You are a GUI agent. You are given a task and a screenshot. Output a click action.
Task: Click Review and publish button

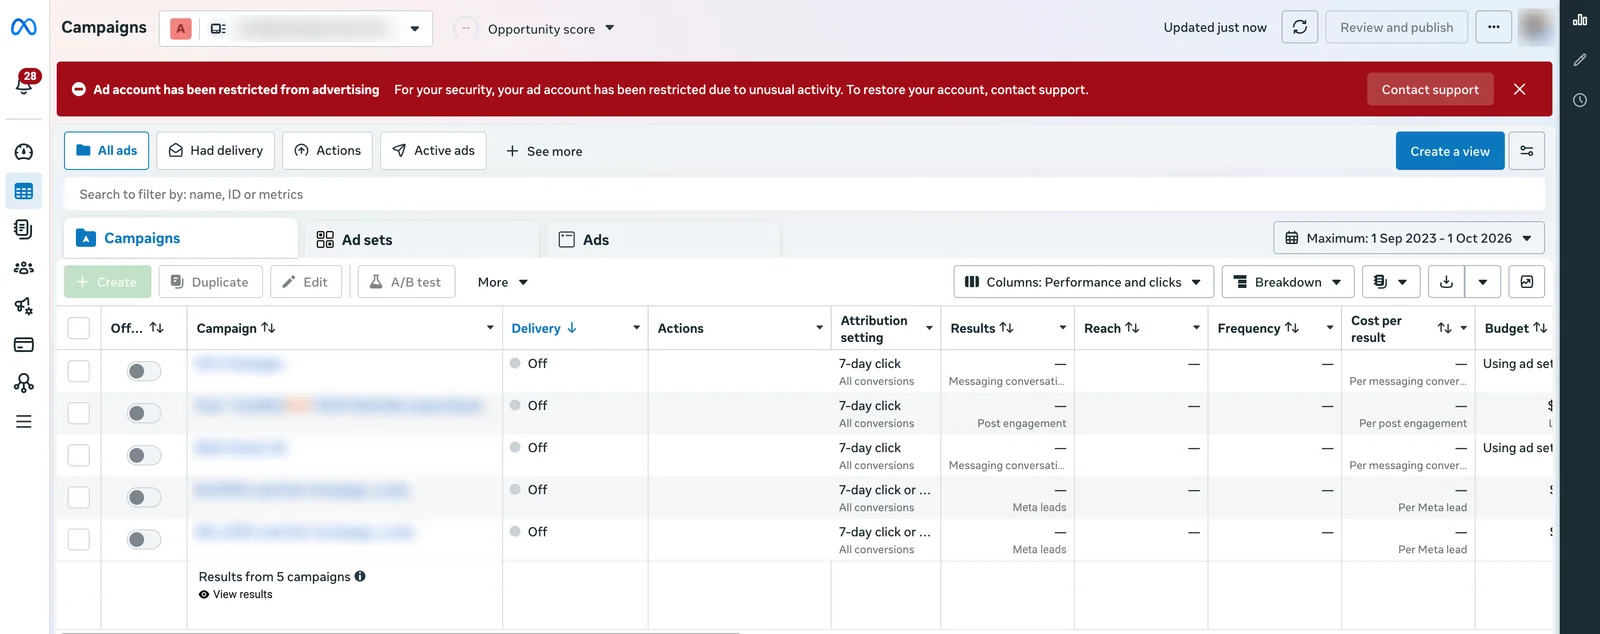1397,27
